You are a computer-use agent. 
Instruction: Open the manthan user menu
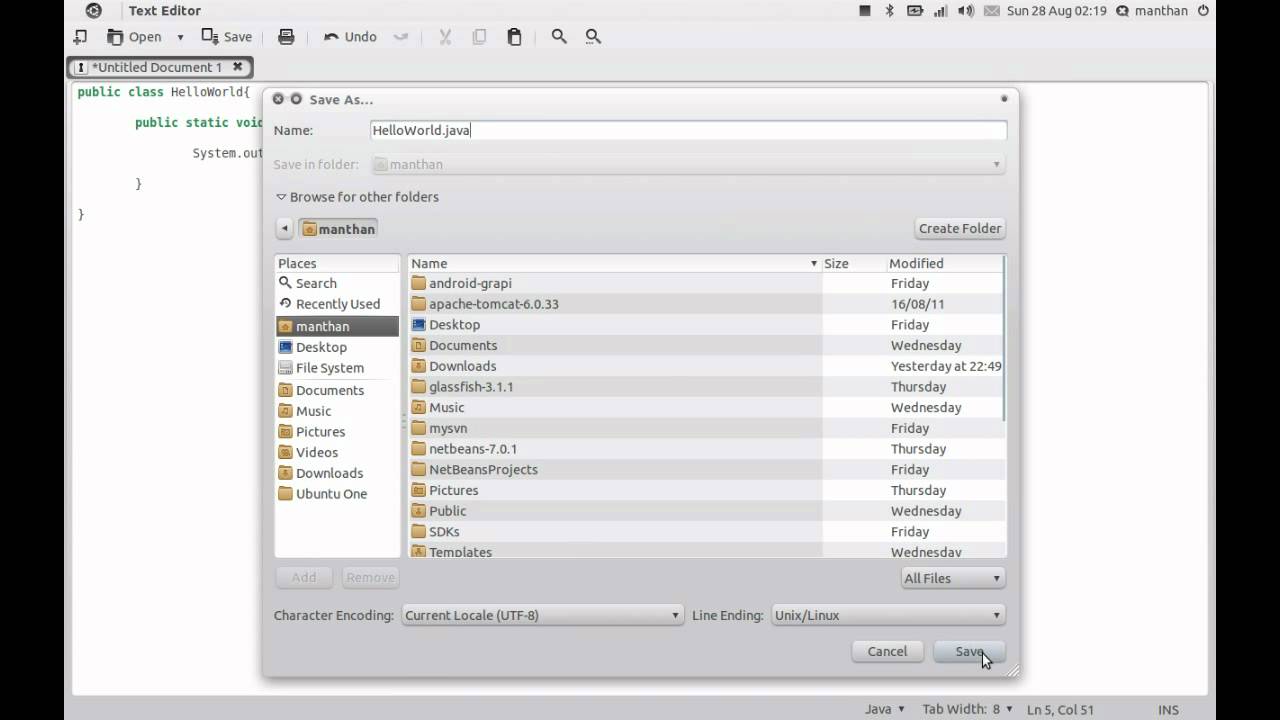(1151, 11)
